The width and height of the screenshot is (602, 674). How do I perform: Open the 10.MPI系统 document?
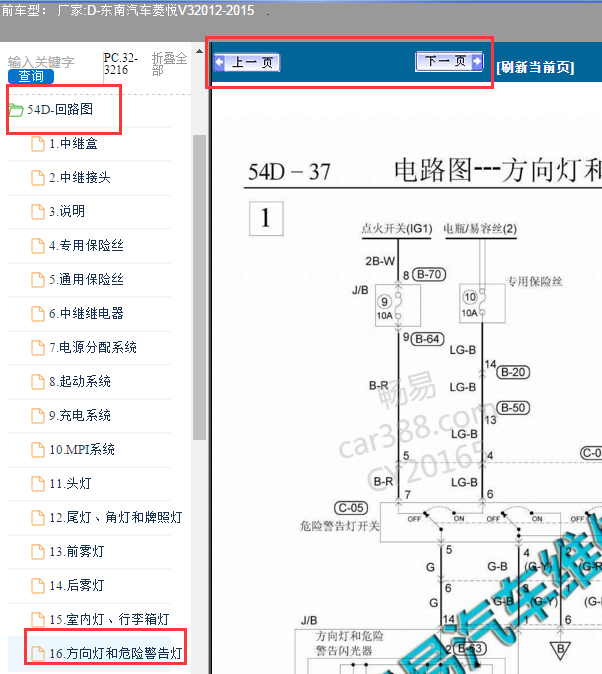82,450
